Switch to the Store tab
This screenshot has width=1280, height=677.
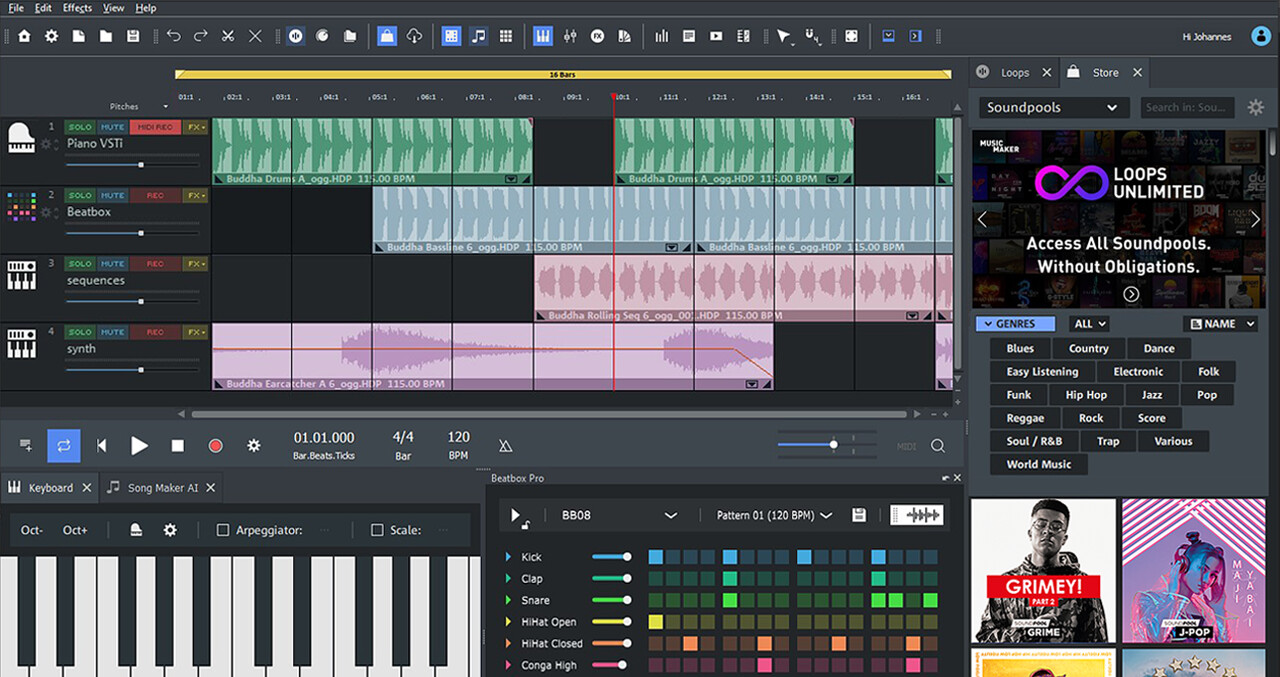[1104, 72]
